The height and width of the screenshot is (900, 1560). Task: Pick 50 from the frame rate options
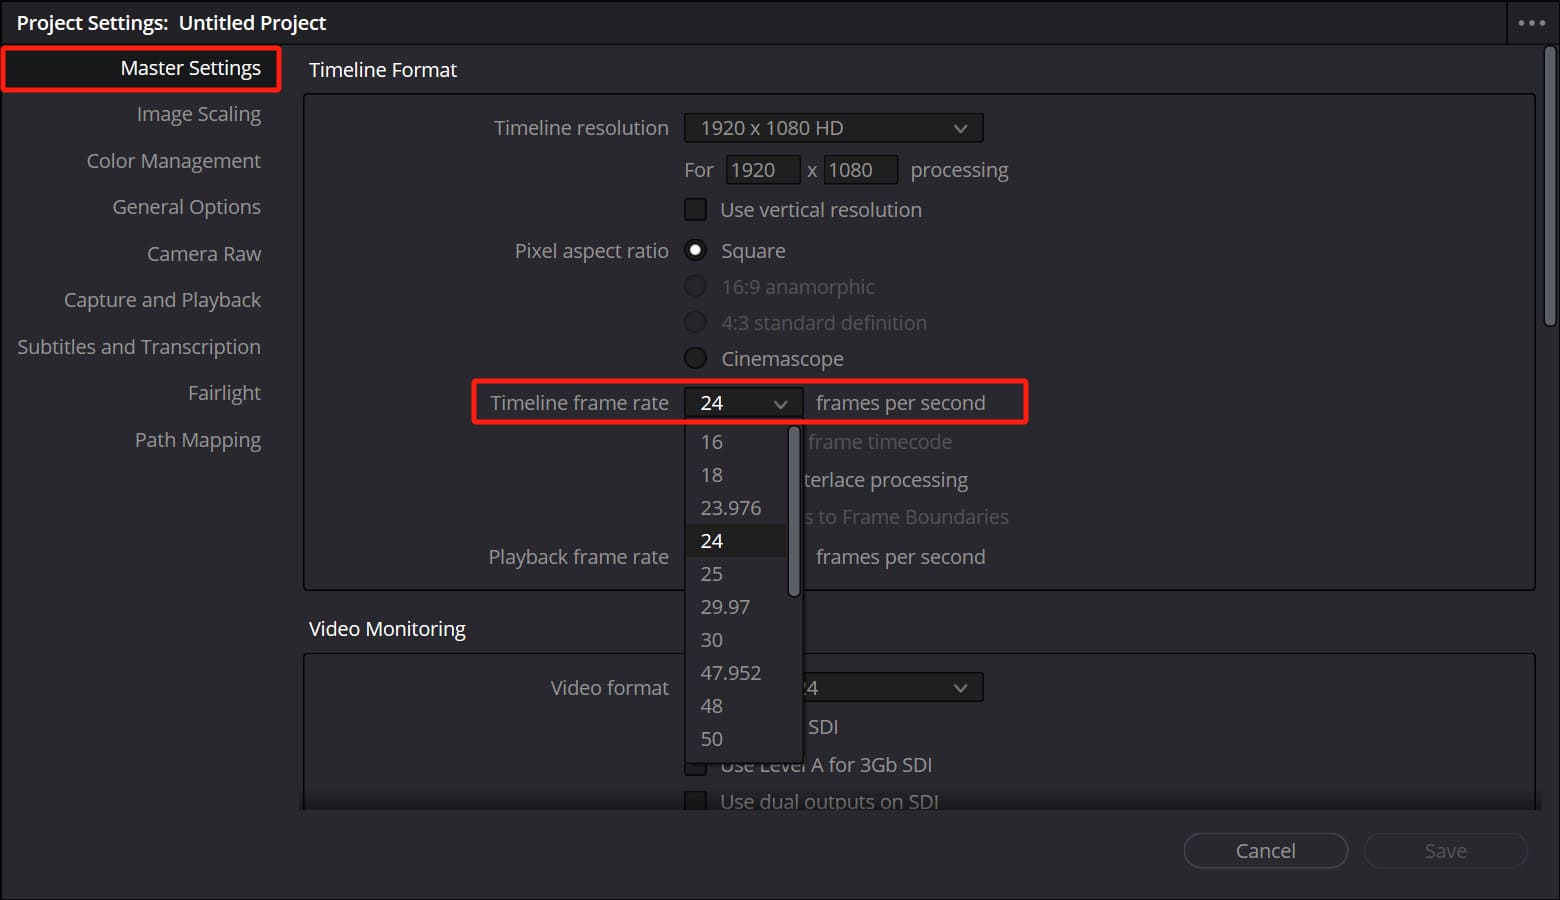pos(711,738)
